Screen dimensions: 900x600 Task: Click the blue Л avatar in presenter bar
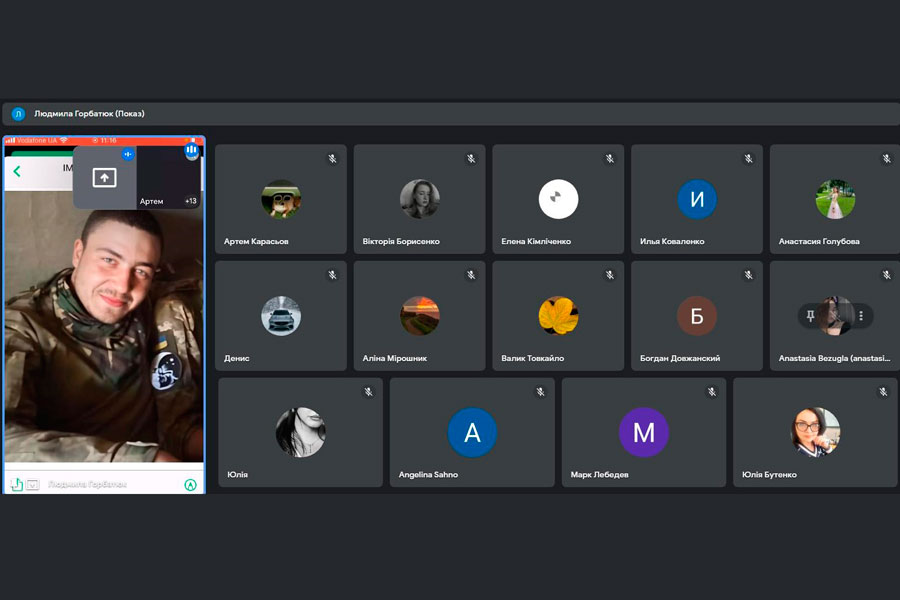pos(18,114)
